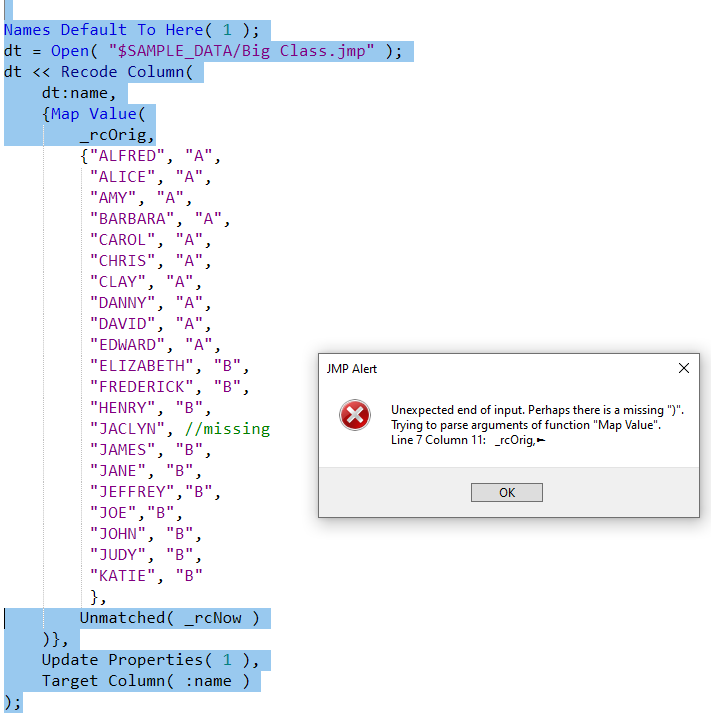Click the "JOE","B" entry
The image size is (711, 720).
click(136, 513)
